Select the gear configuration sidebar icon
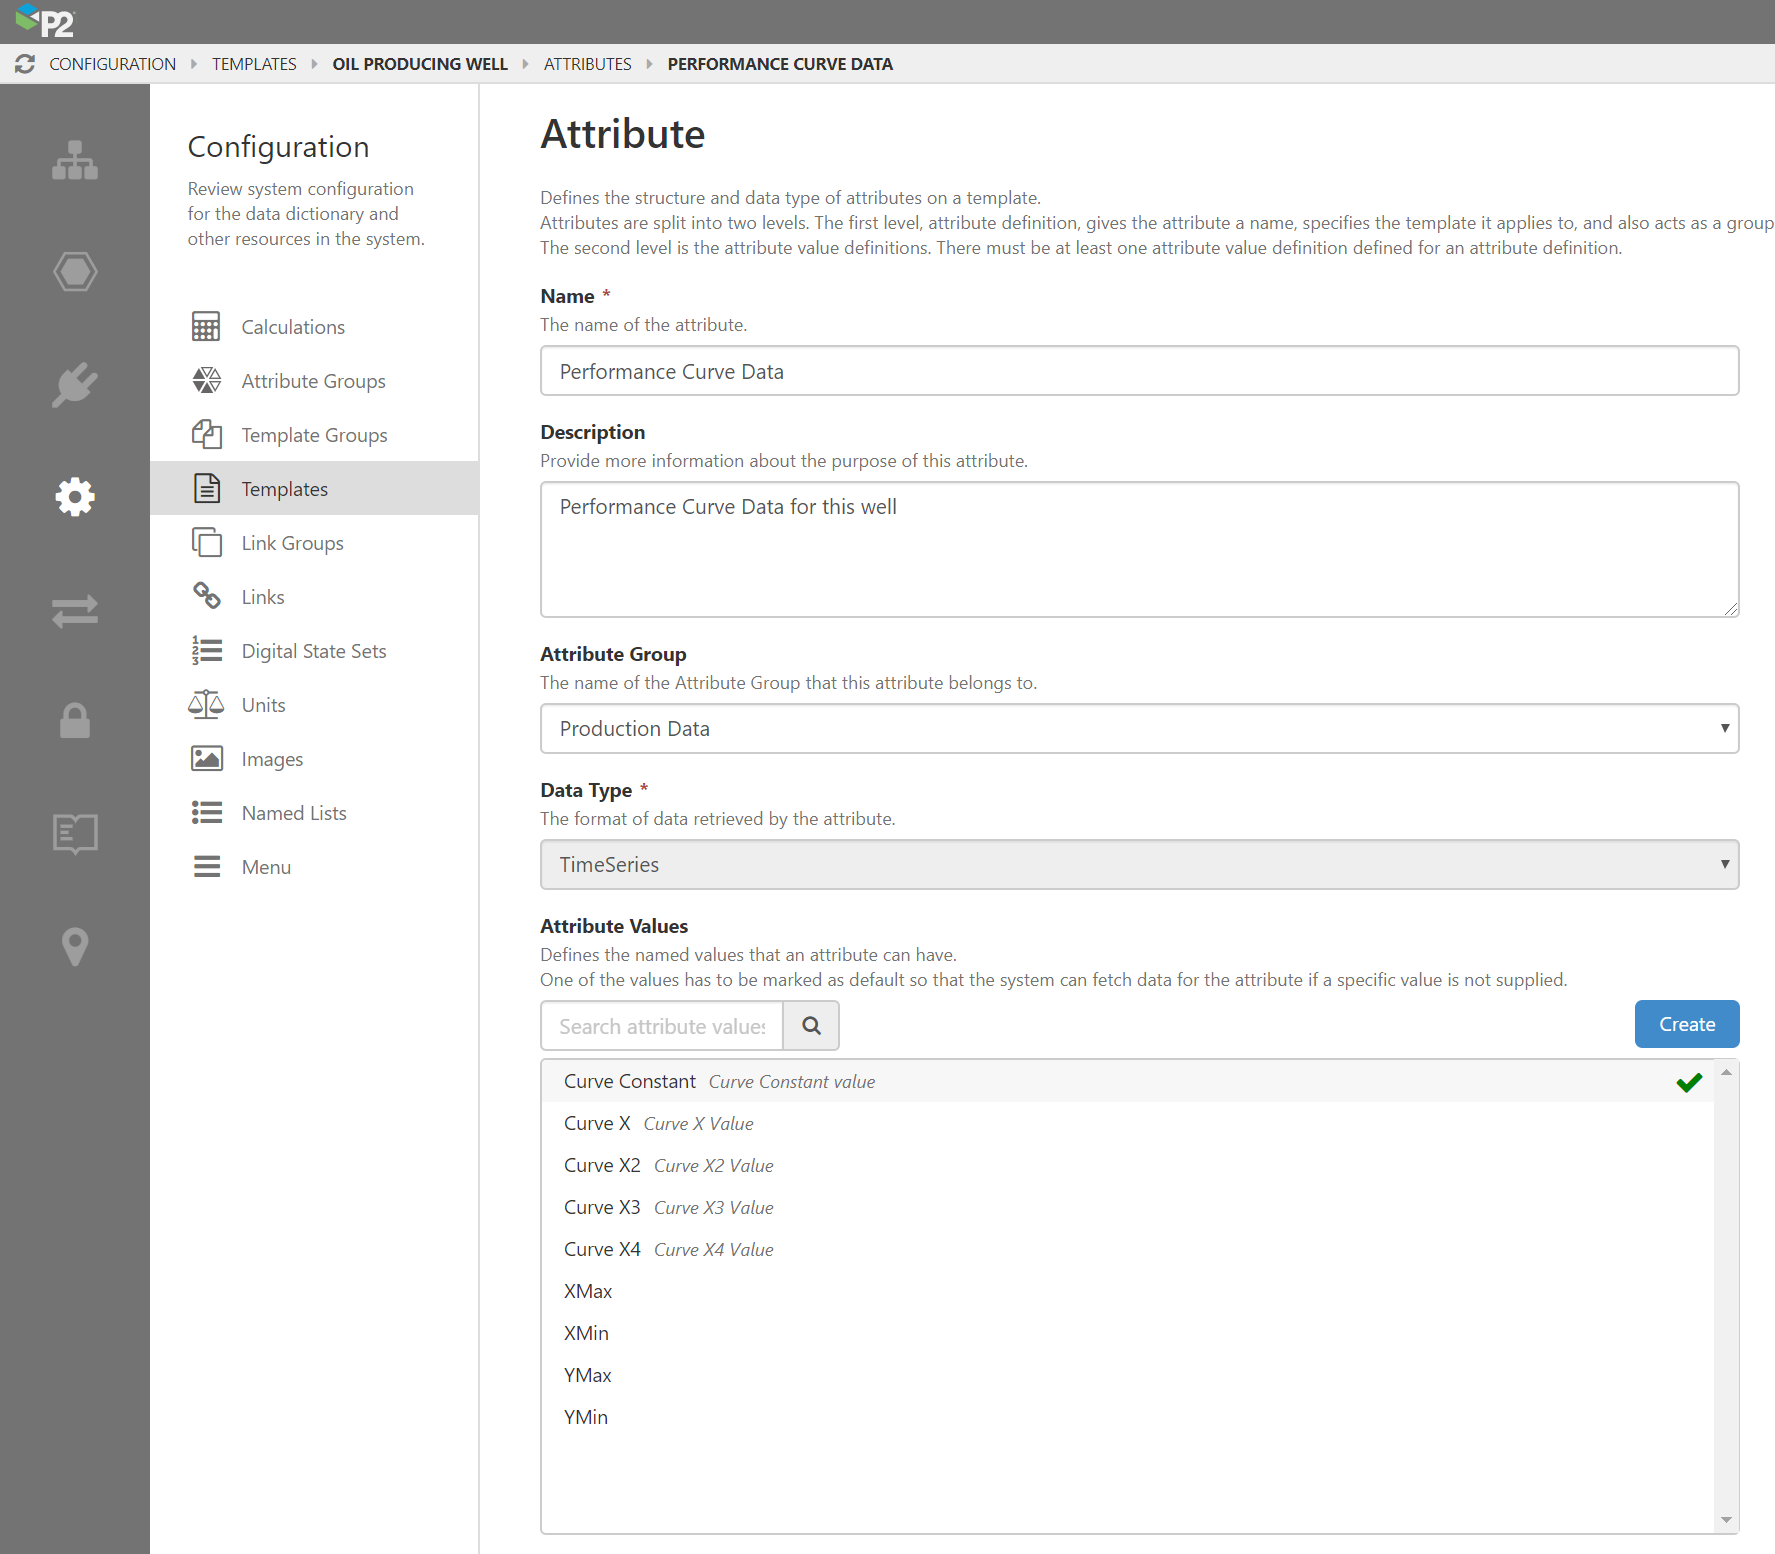 tap(75, 497)
